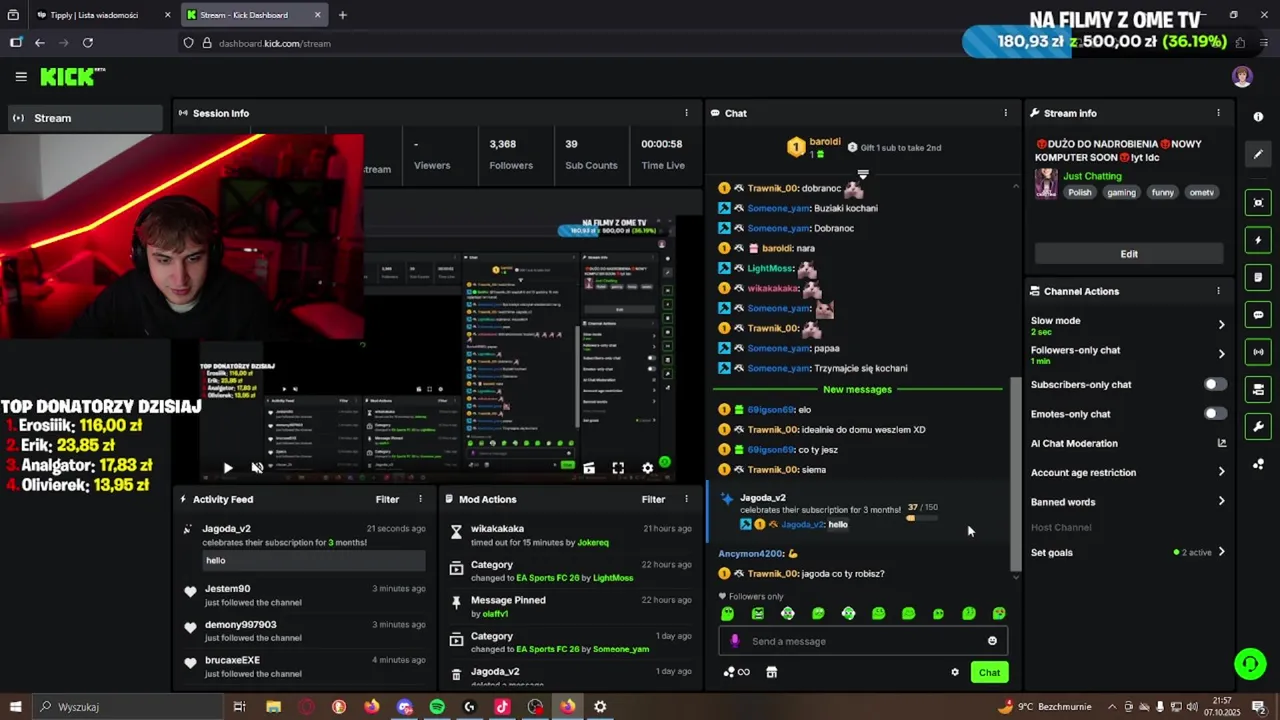Click the theater mode icon on preview
The width and height of the screenshot is (1280, 720).
pyautogui.click(x=589, y=467)
